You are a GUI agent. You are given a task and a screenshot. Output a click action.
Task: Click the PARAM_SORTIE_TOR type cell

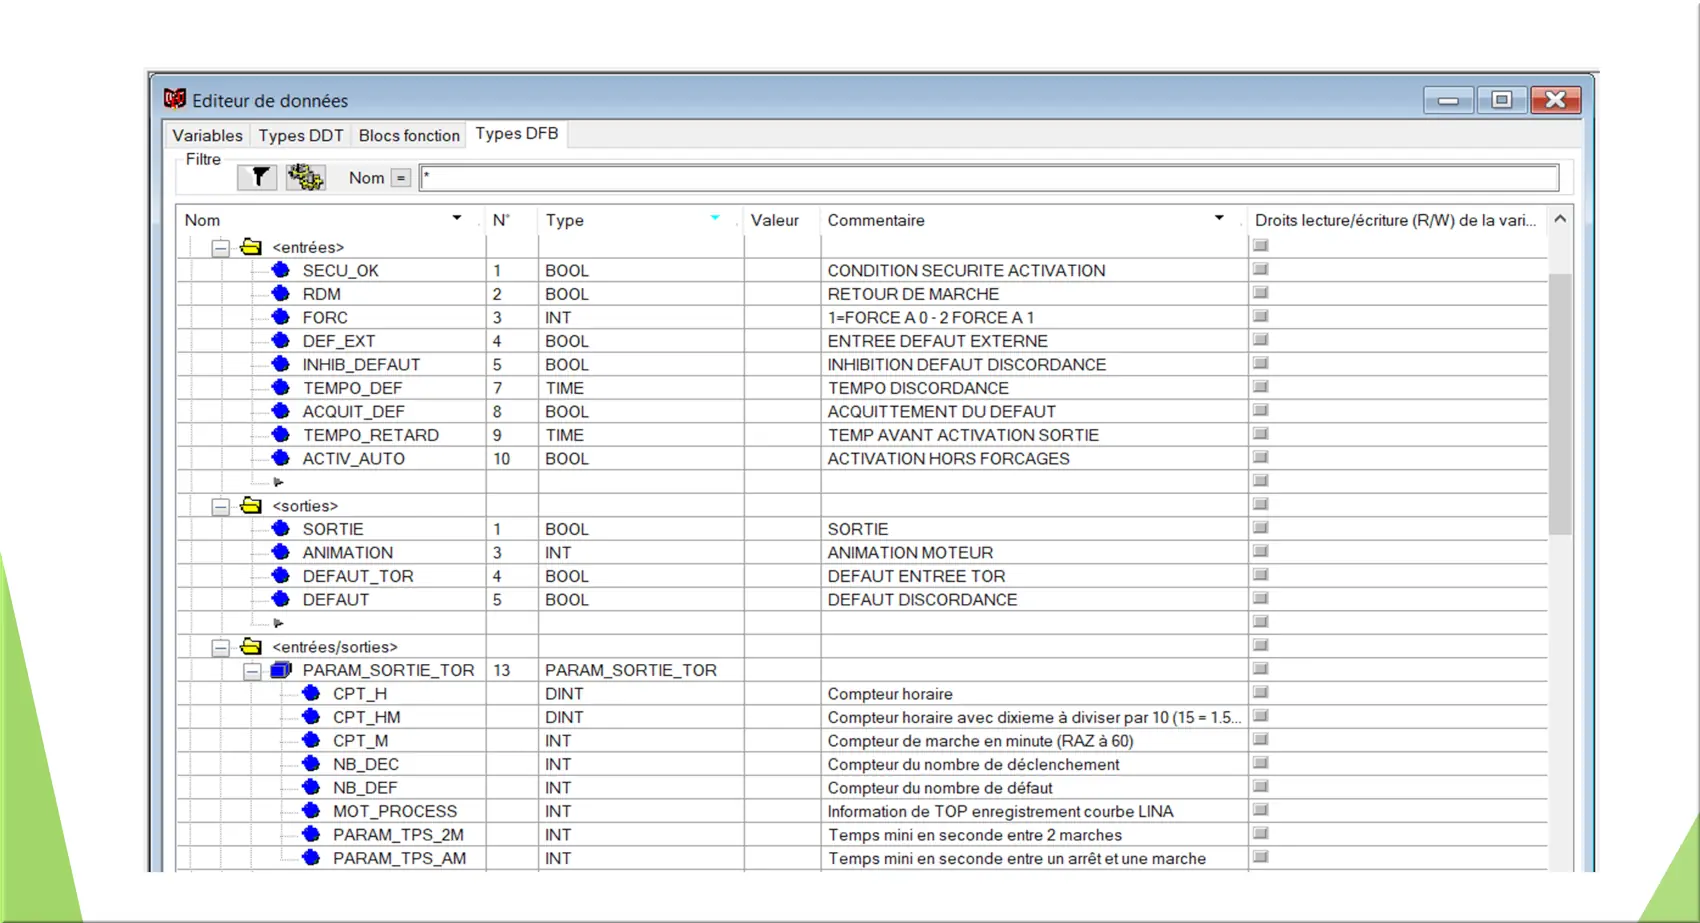point(641,670)
